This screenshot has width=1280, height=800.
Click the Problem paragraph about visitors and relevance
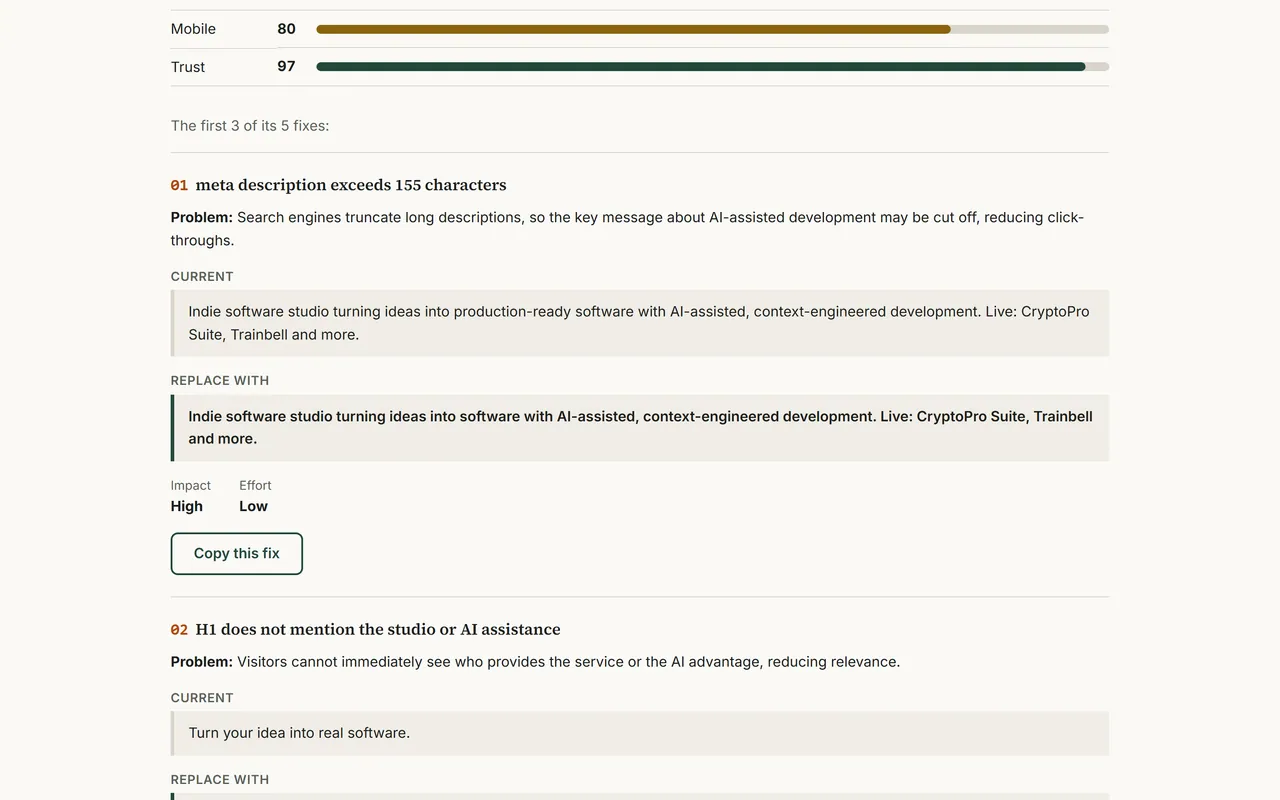[535, 662]
